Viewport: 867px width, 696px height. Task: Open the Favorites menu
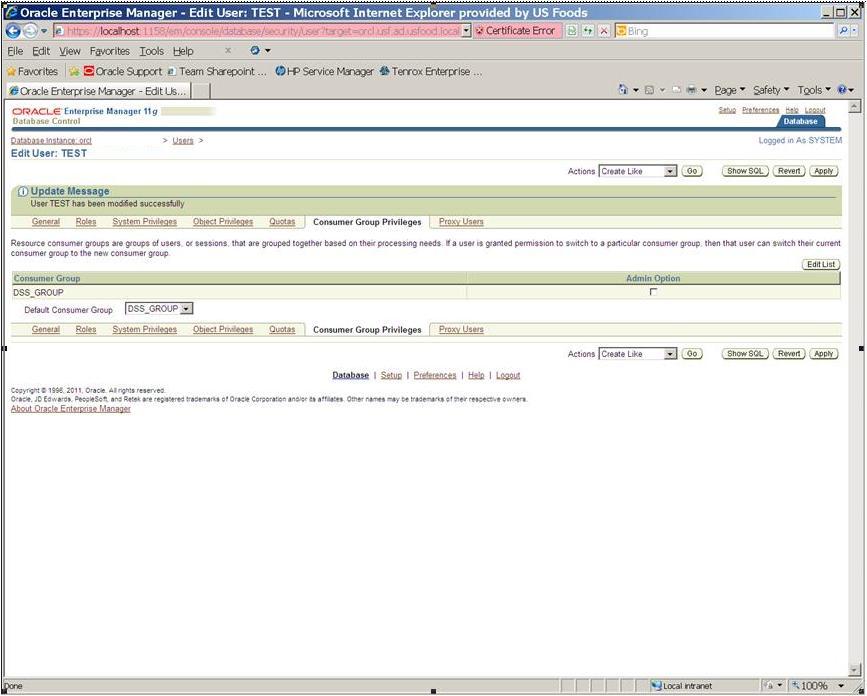click(109, 51)
